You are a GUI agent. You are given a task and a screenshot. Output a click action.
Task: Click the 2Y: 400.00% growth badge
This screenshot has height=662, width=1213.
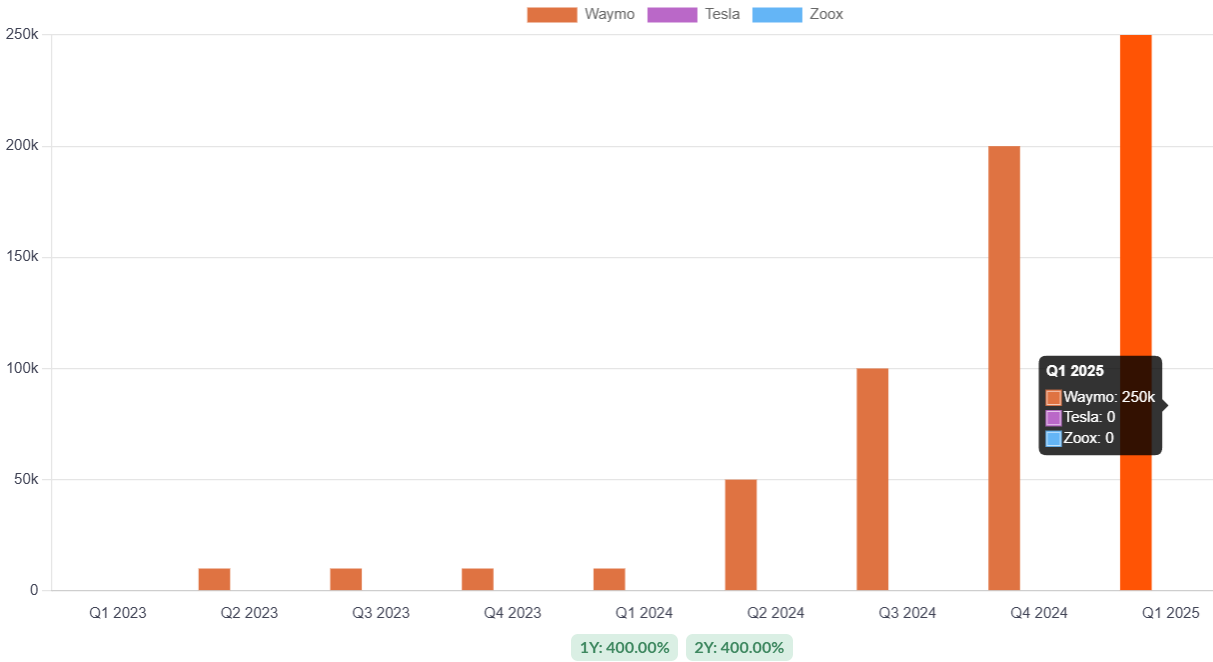pos(739,647)
